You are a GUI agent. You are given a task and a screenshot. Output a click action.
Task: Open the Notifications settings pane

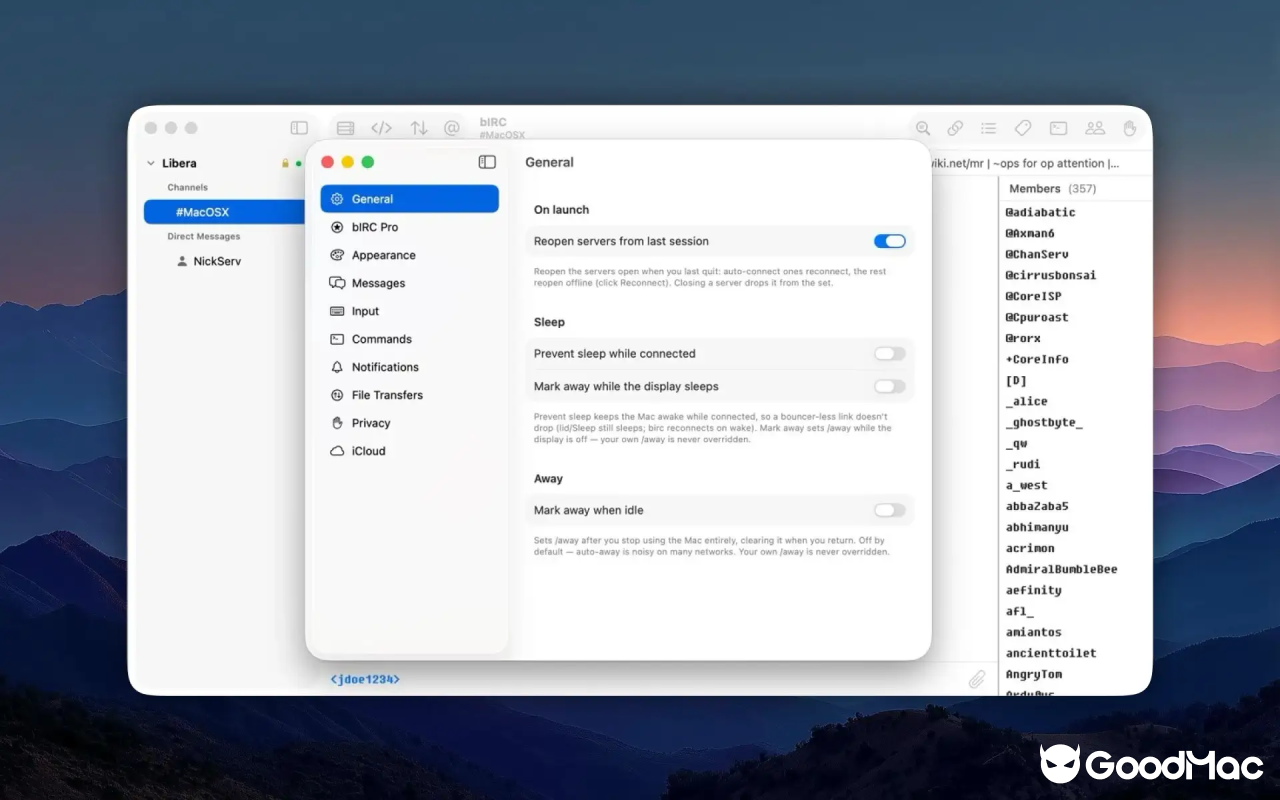(x=410, y=367)
